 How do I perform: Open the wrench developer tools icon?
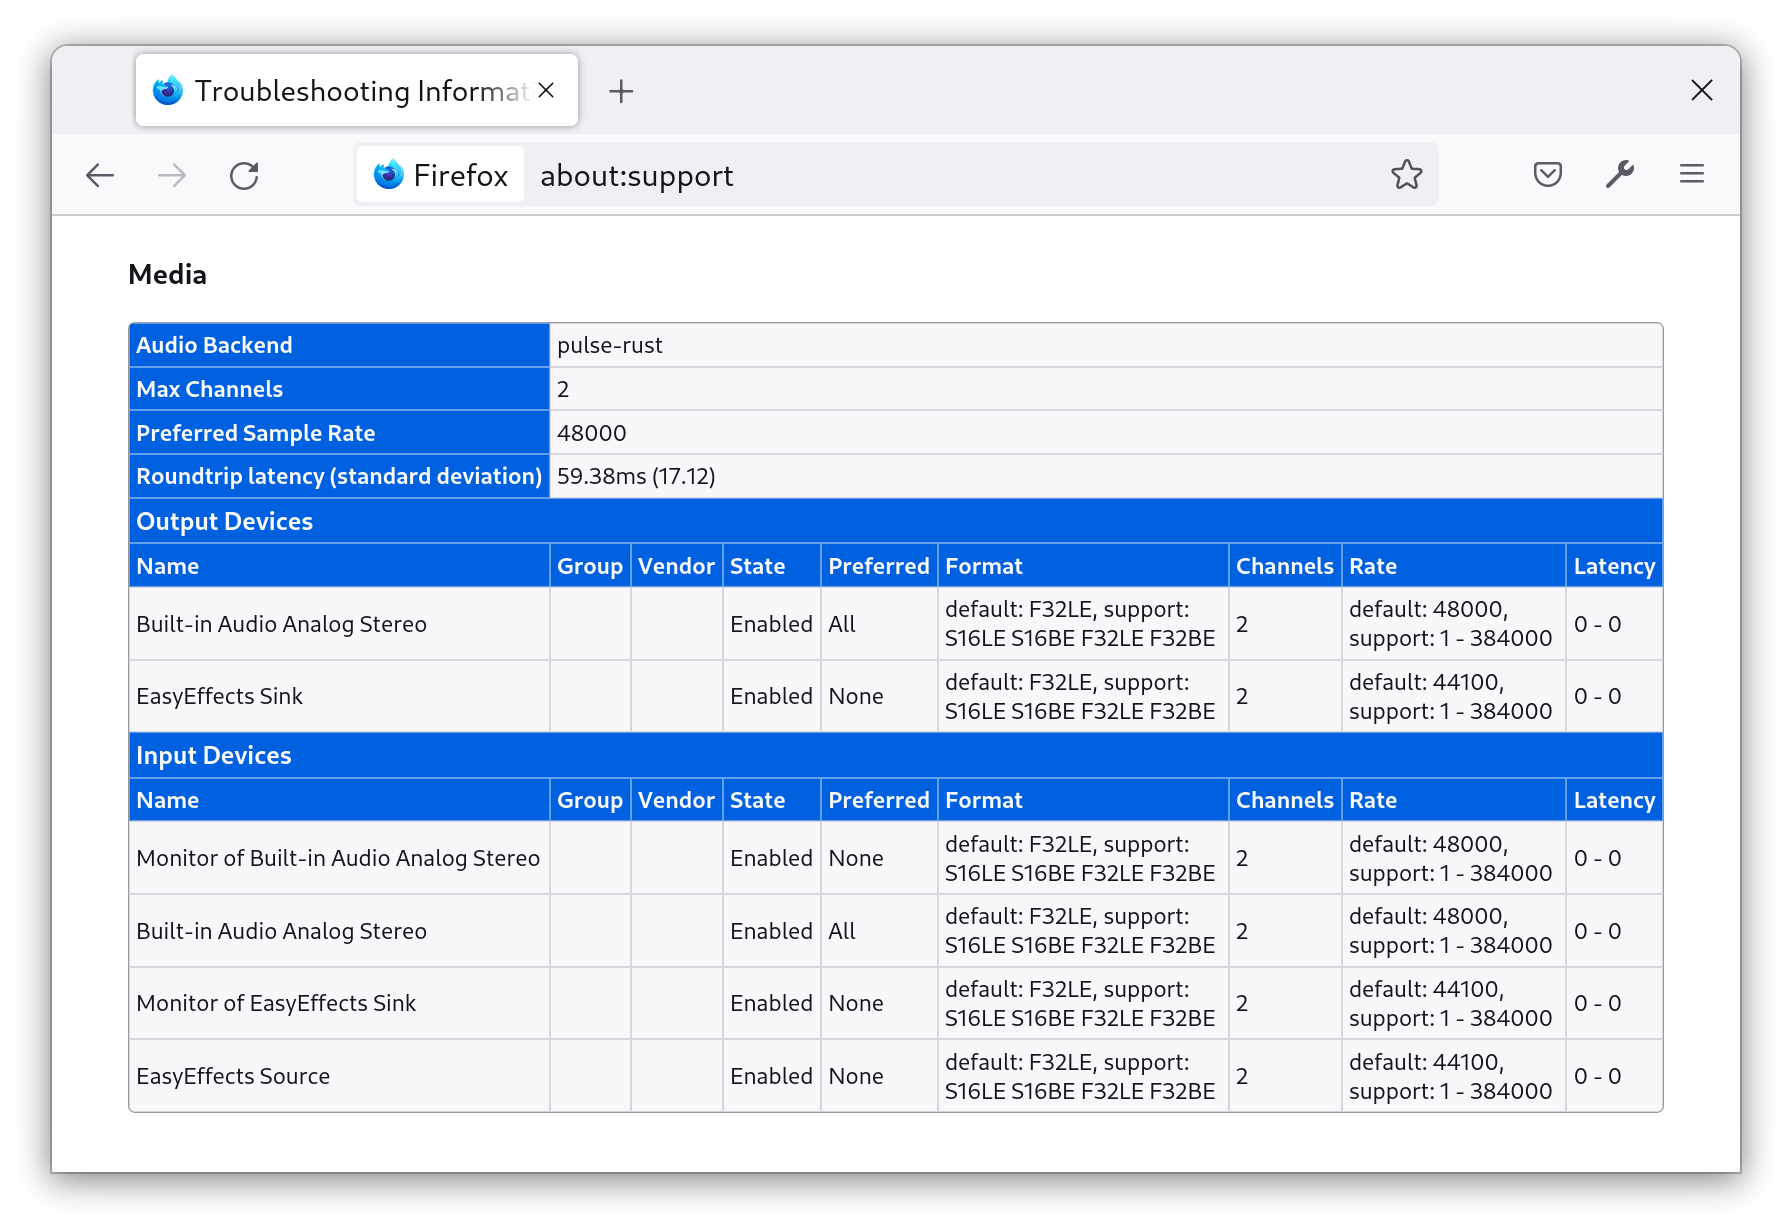[x=1620, y=175]
